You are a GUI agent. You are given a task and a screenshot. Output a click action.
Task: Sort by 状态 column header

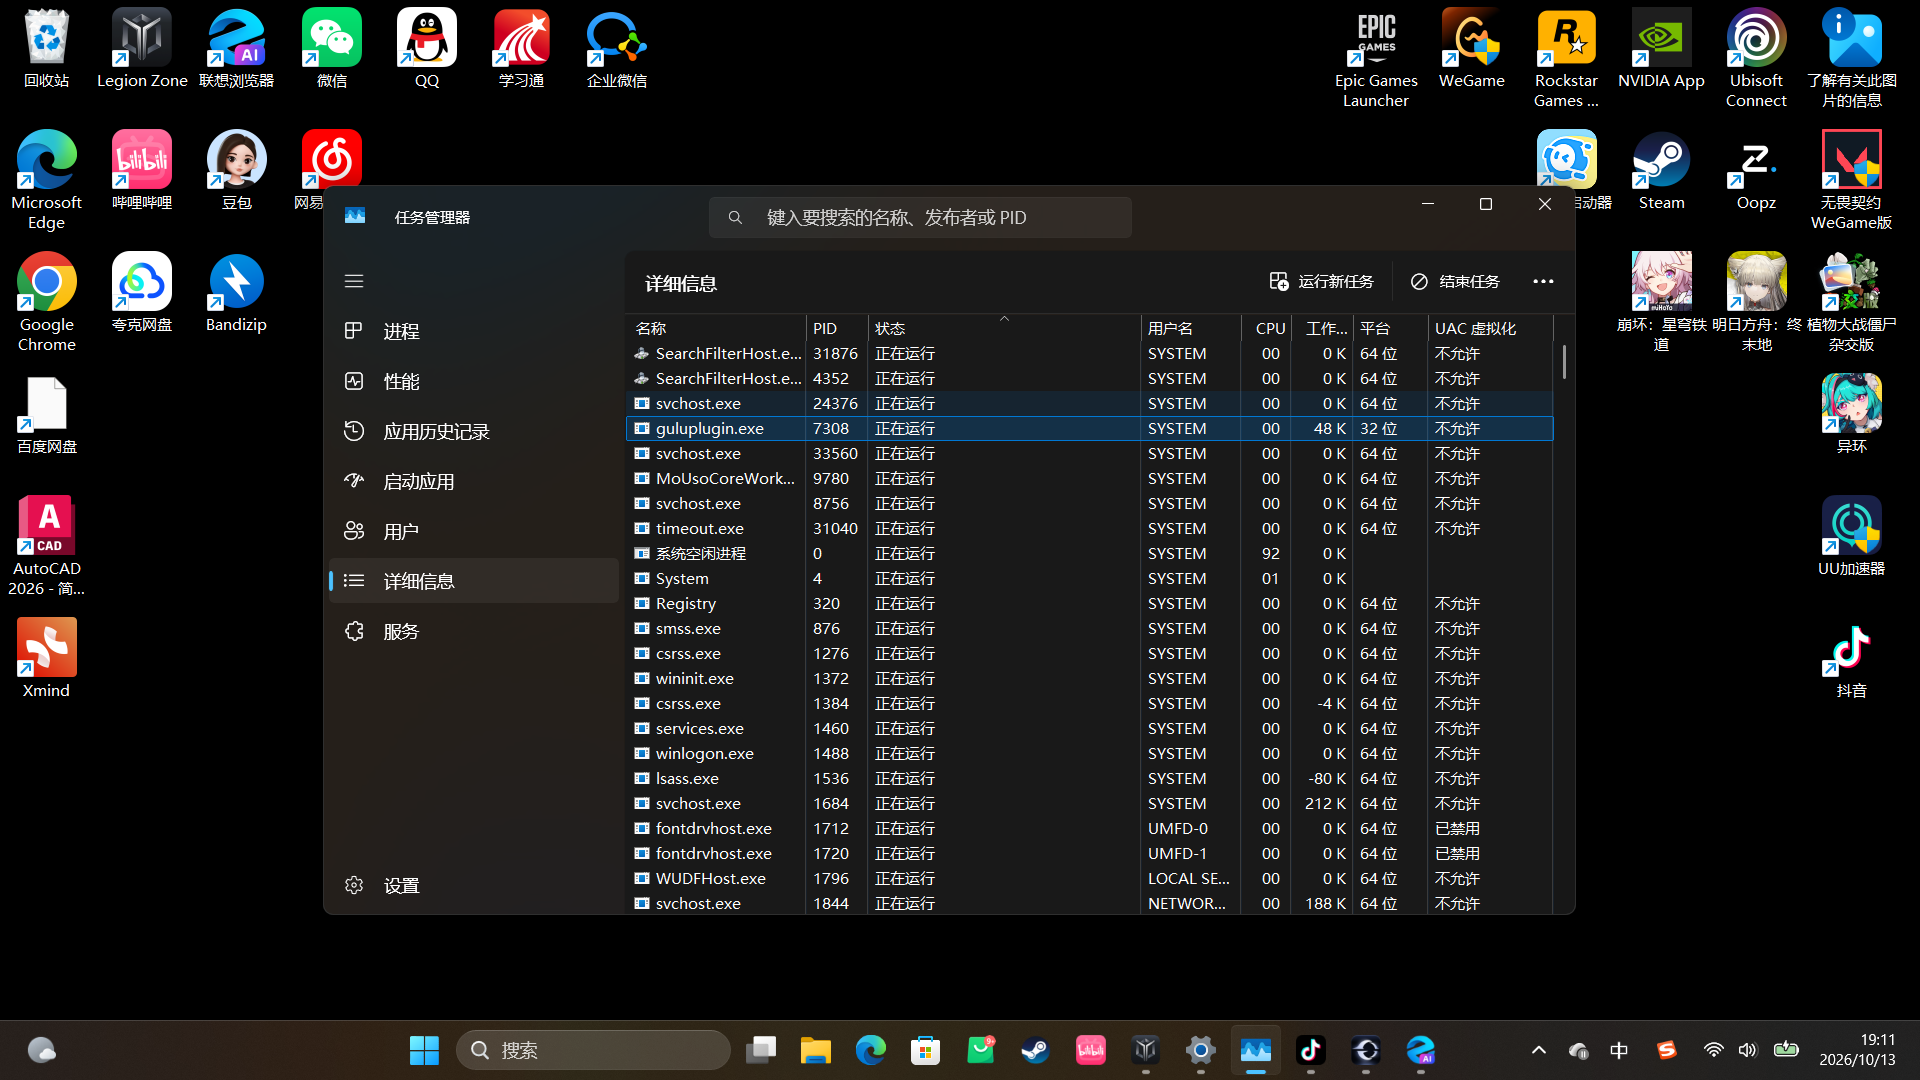[x=1004, y=328]
